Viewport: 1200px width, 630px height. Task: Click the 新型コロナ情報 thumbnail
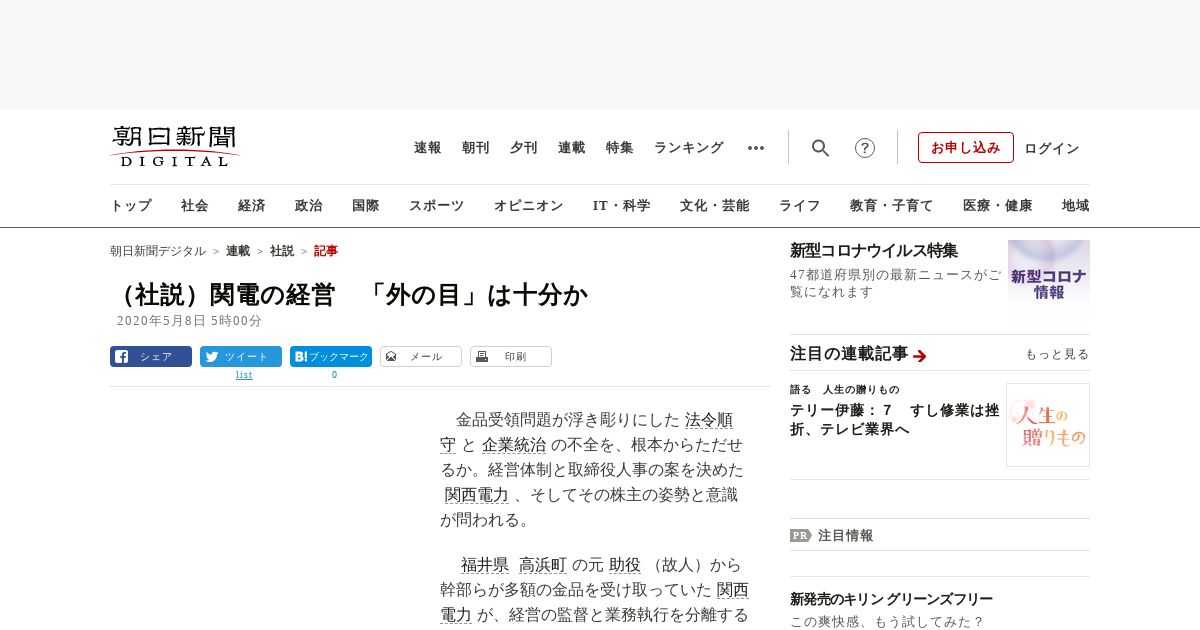(1049, 280)
